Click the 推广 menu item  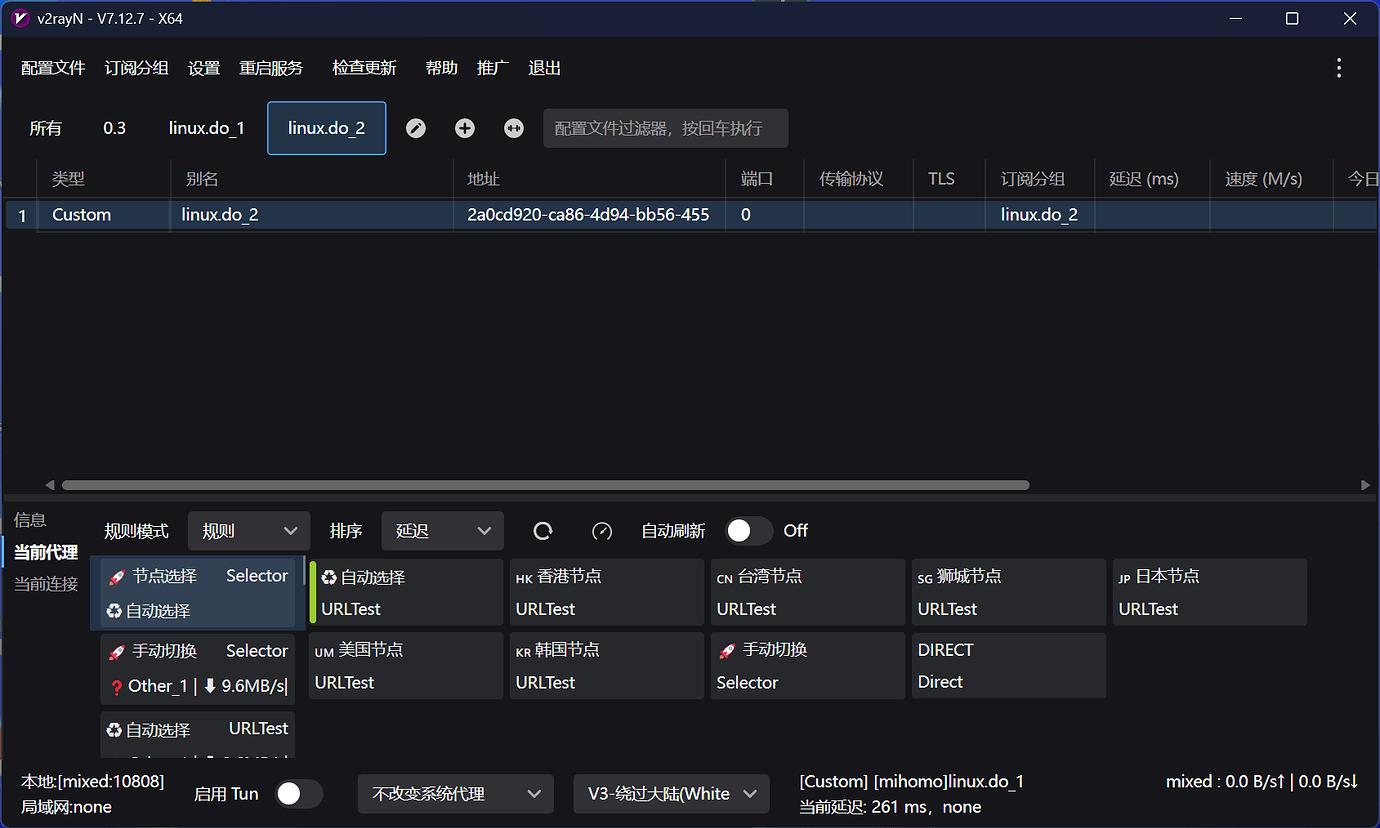point(493,68)
